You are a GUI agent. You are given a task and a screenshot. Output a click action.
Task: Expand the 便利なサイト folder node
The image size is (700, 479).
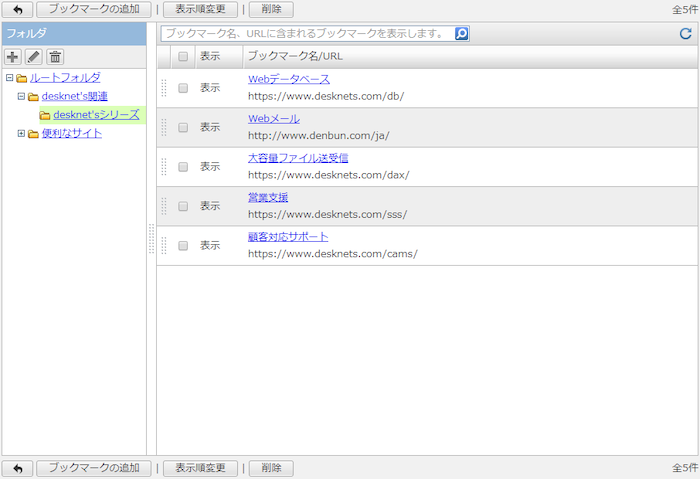click(x=21, y=134)
